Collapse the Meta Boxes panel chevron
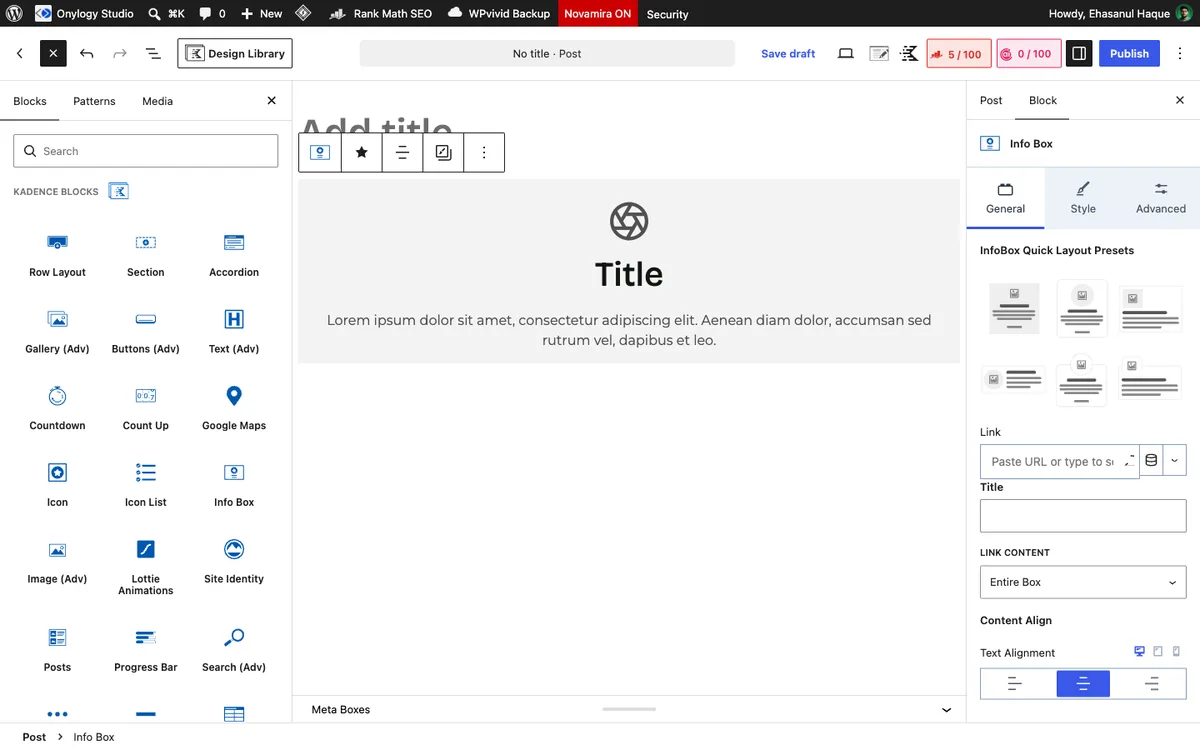Viewport: 1200px width, 750px height. (946, 710)
